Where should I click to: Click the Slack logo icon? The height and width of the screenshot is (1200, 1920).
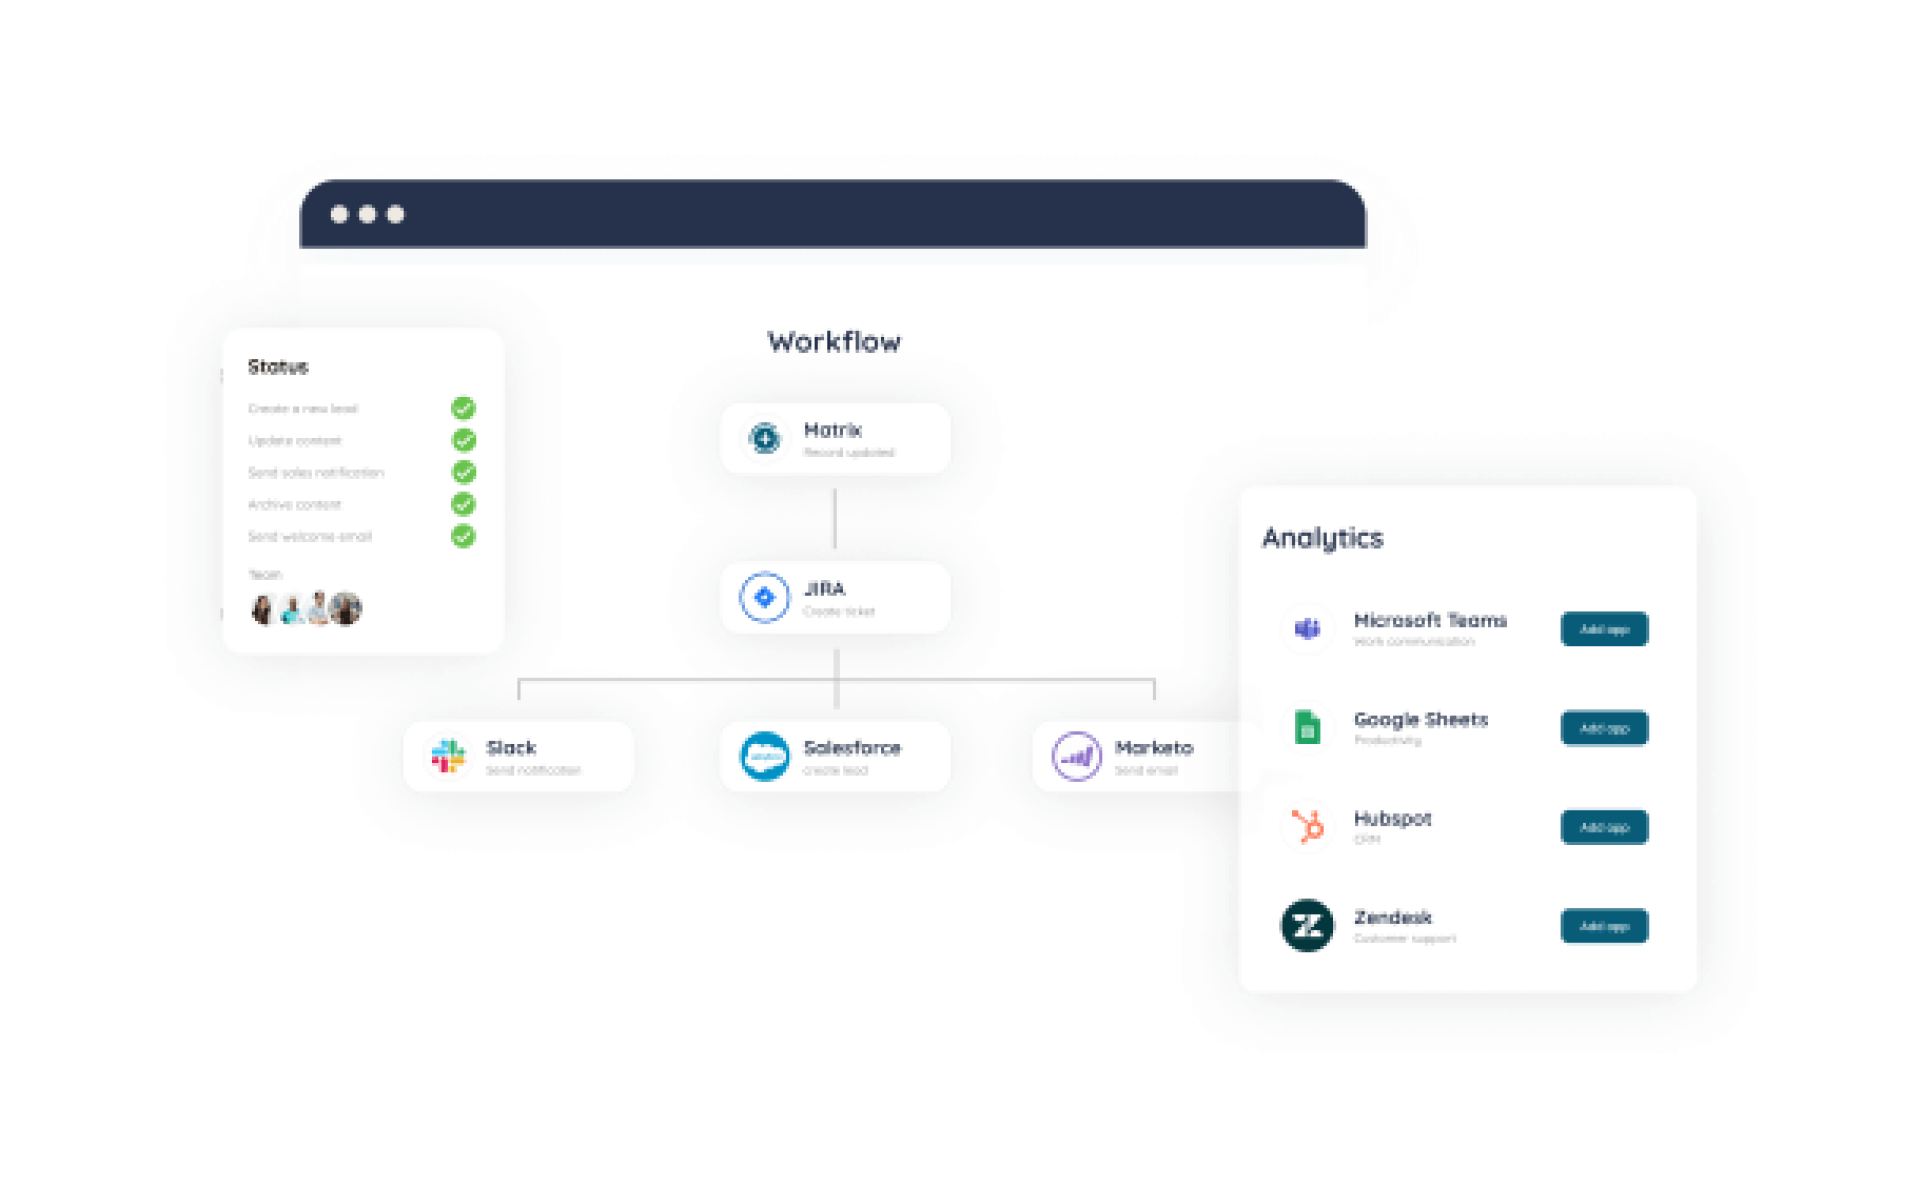(x=448, y=756)
